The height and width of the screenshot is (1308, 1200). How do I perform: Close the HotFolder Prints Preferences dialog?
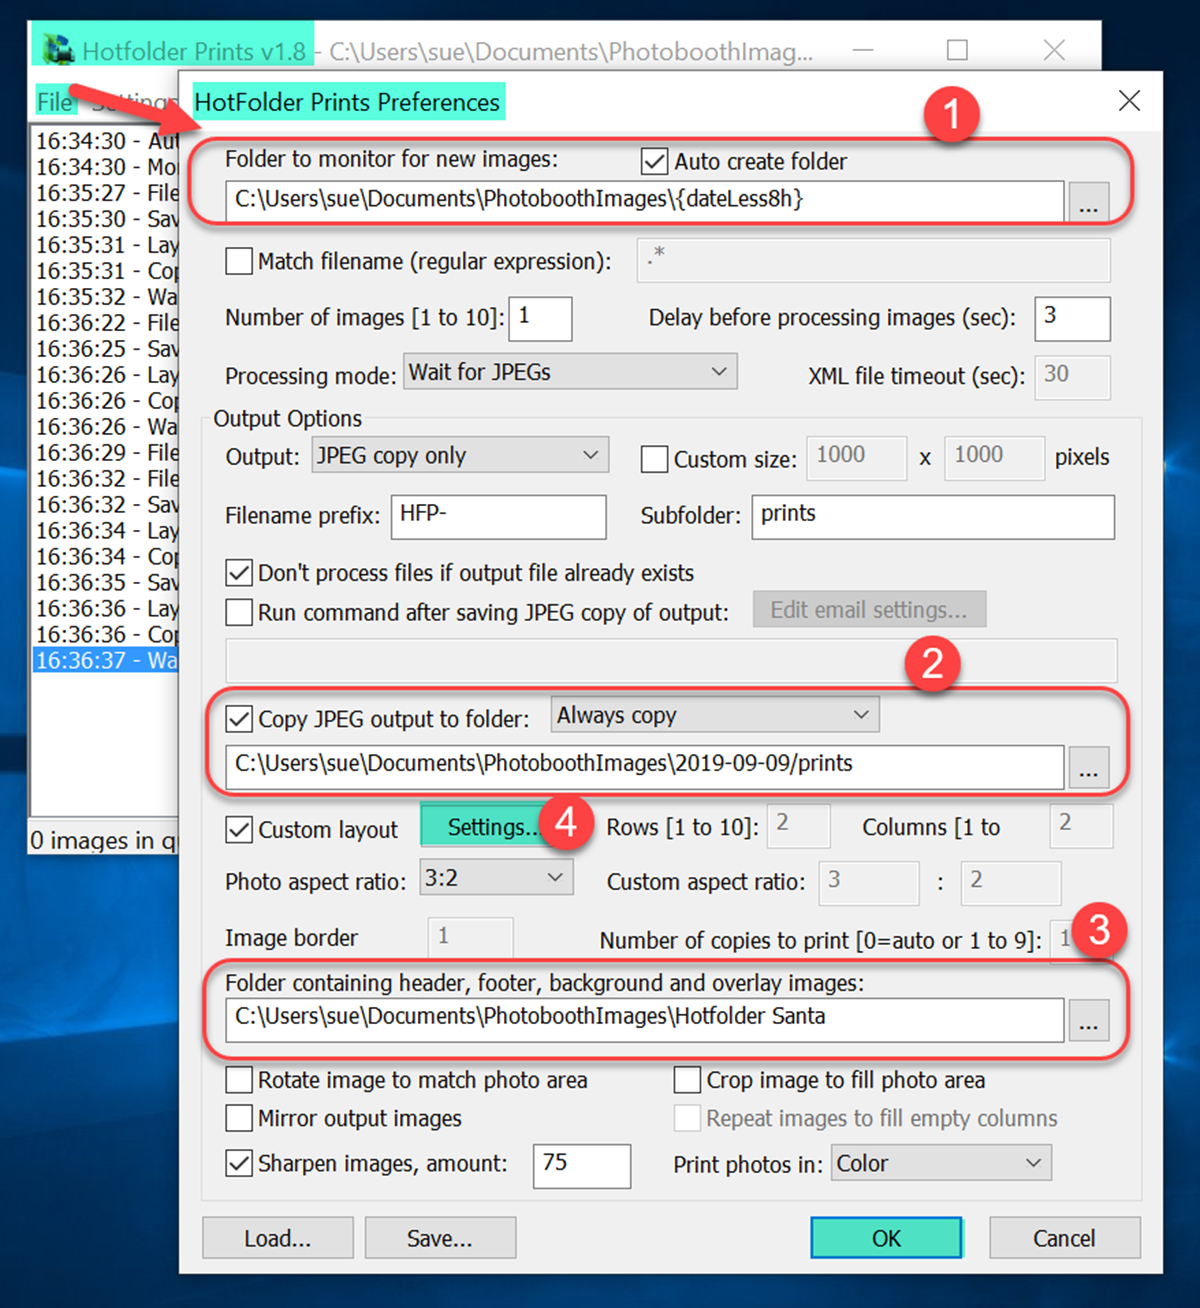tap(1129, 100)
